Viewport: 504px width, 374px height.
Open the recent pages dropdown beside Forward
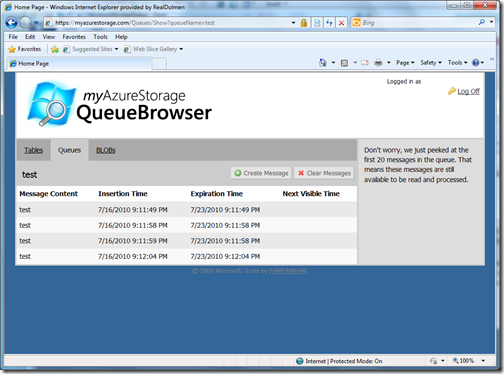coord(36,23)
